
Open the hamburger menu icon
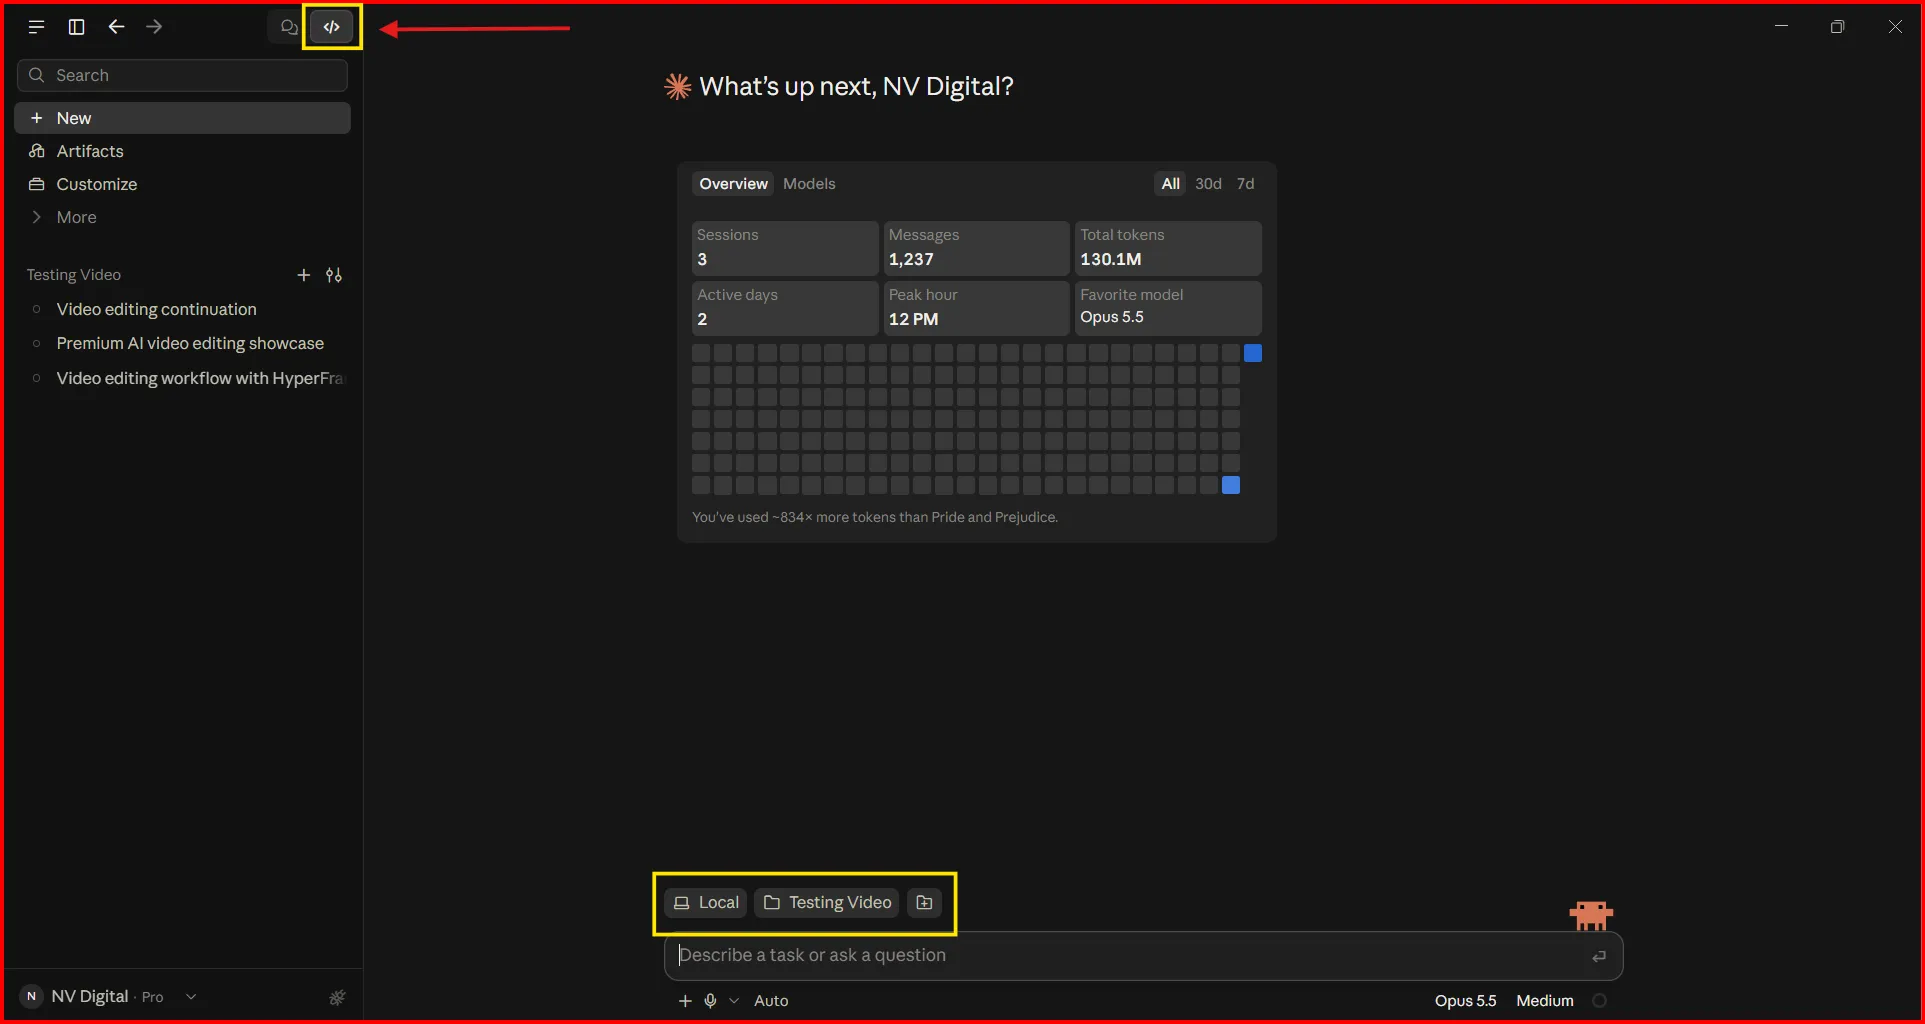coord(37,27)
